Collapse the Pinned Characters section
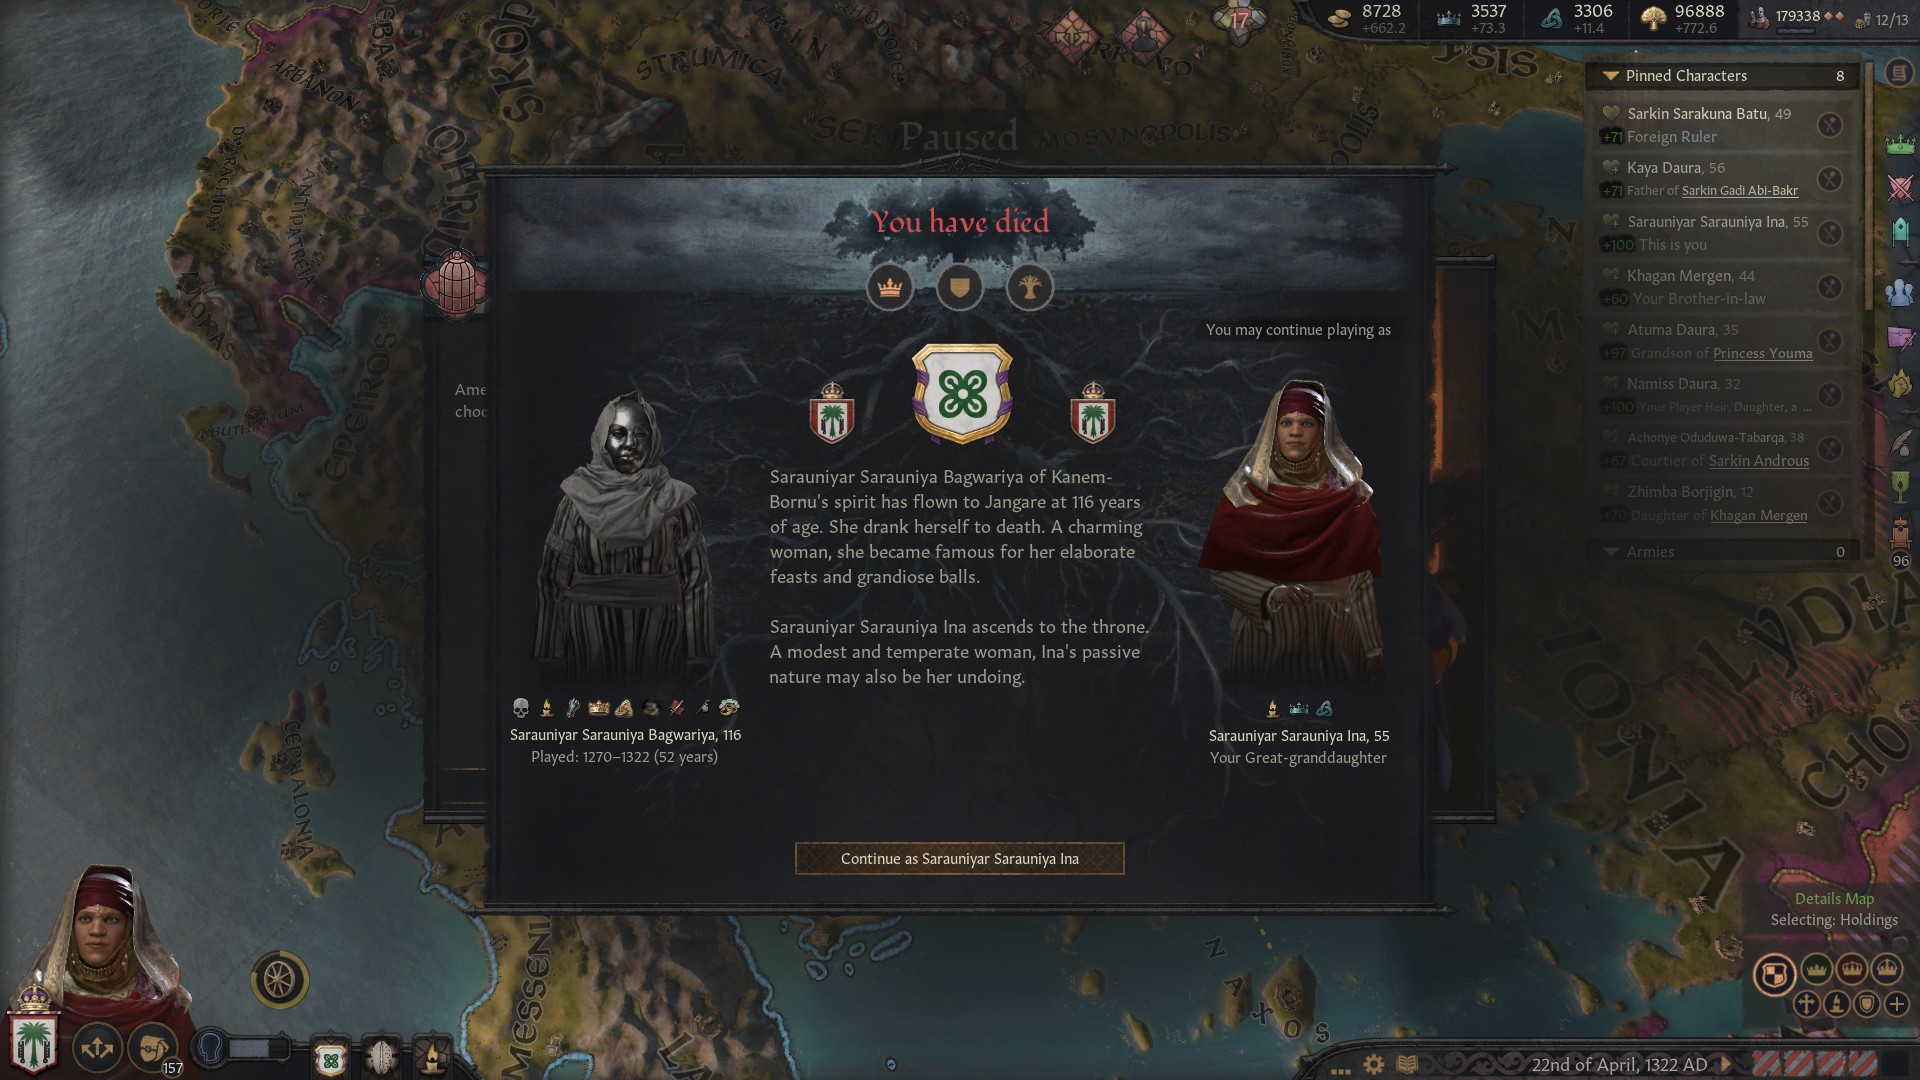 point(1610,76)
